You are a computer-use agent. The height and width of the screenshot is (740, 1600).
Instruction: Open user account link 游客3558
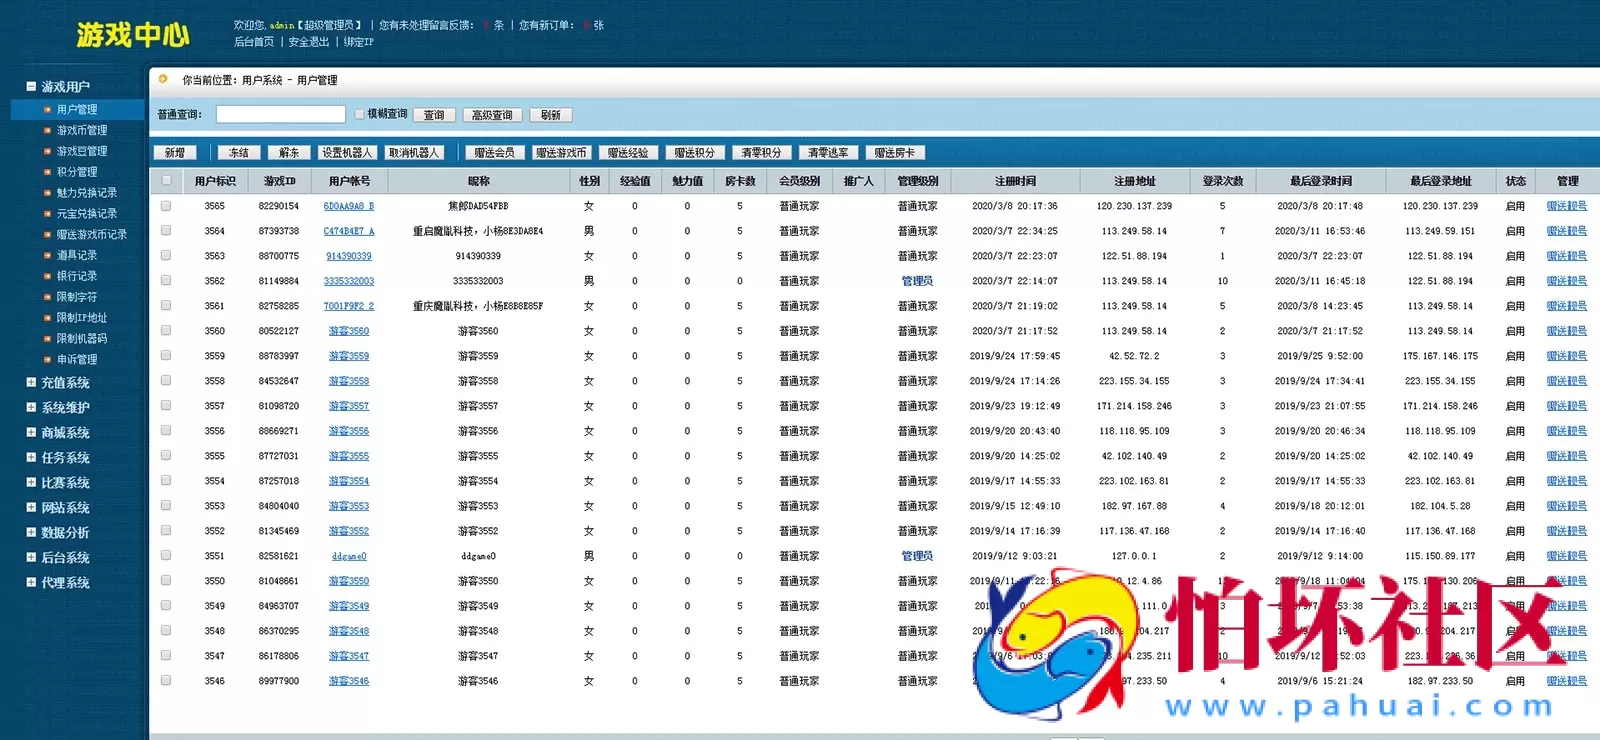(349, 381)
